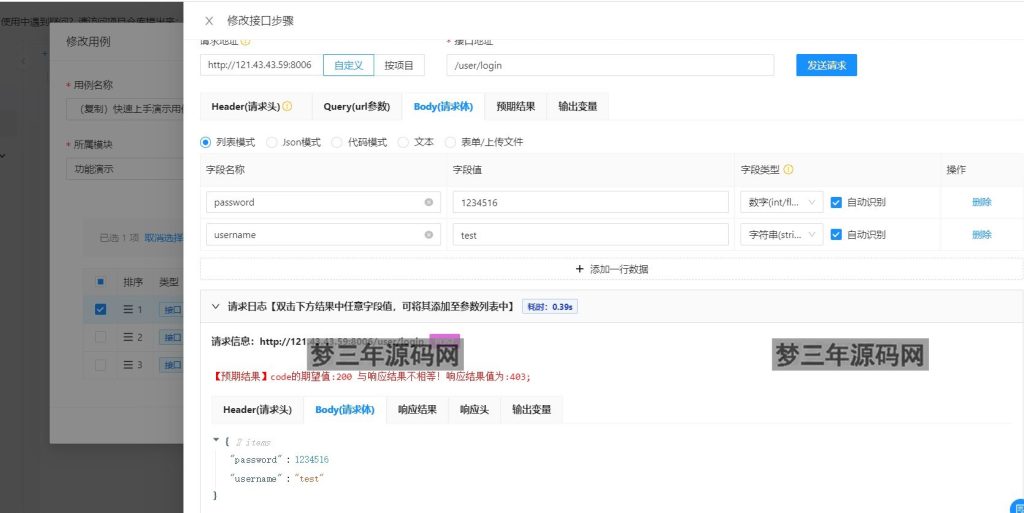Switch to Header(请求头) tab in request log
Screen dimensions: 1024x513
click(x=257, y=410)
